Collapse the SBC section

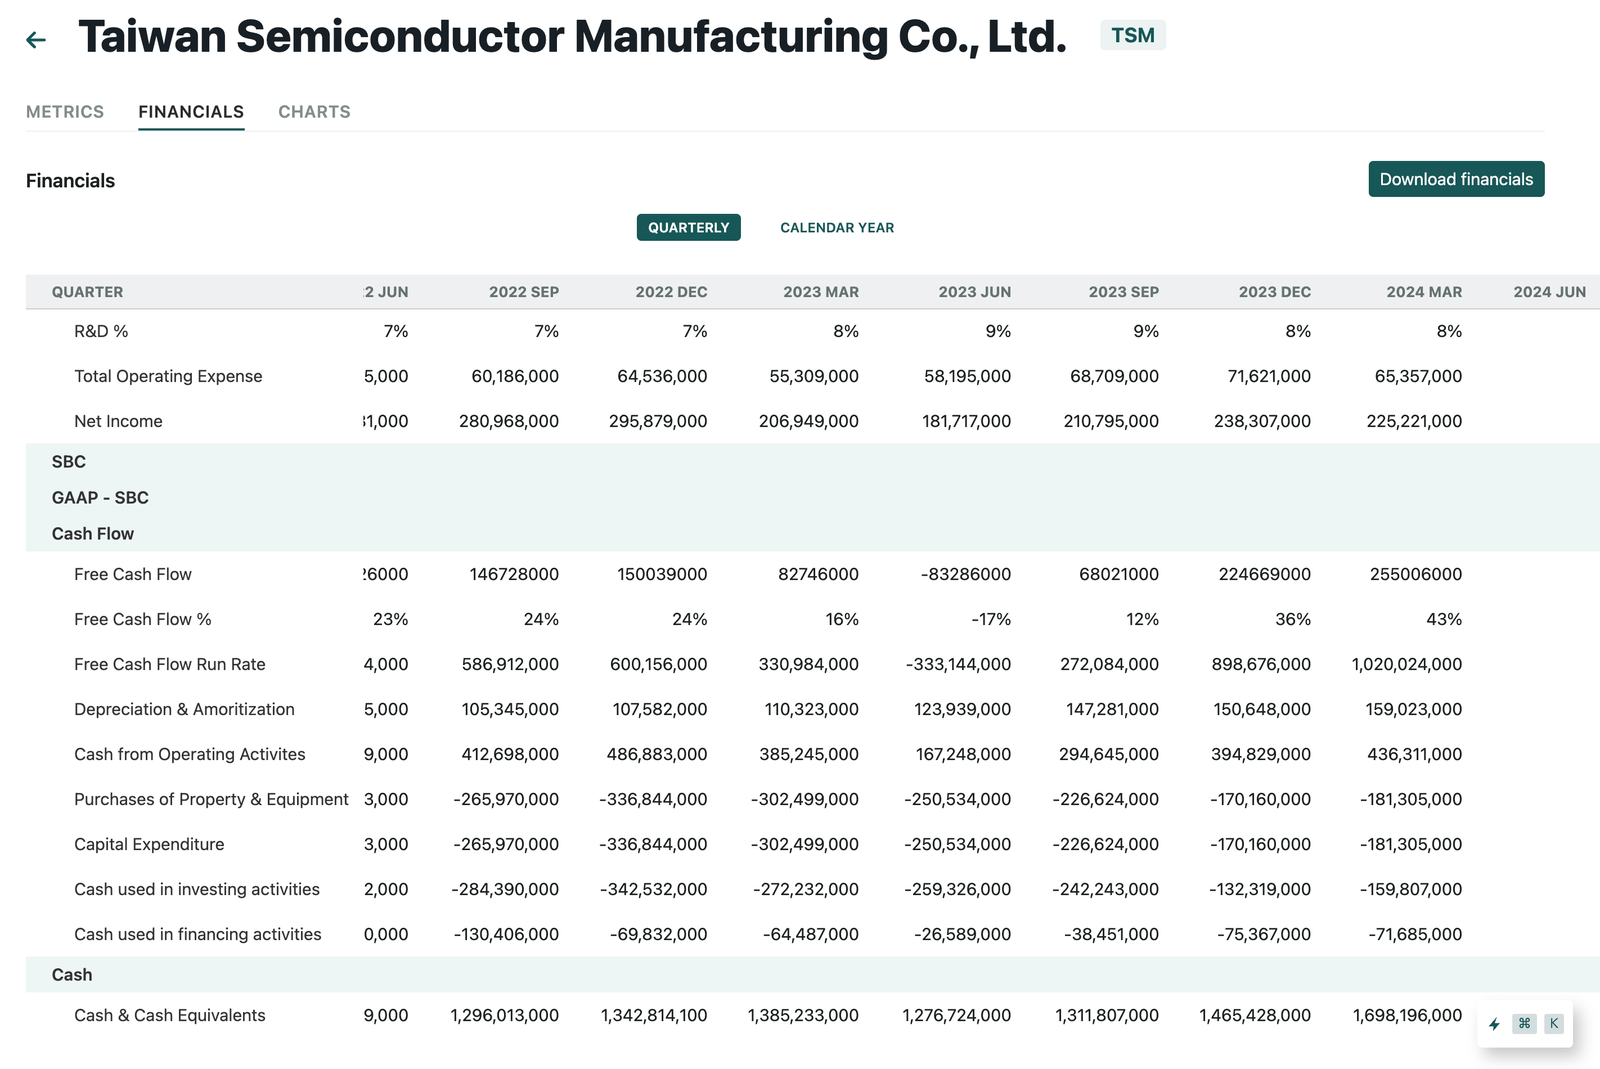click(68, 462)
